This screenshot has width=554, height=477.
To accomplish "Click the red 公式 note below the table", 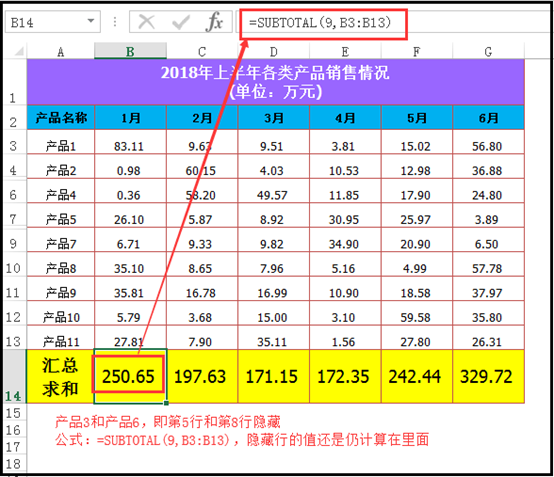I will click(242, 440).
